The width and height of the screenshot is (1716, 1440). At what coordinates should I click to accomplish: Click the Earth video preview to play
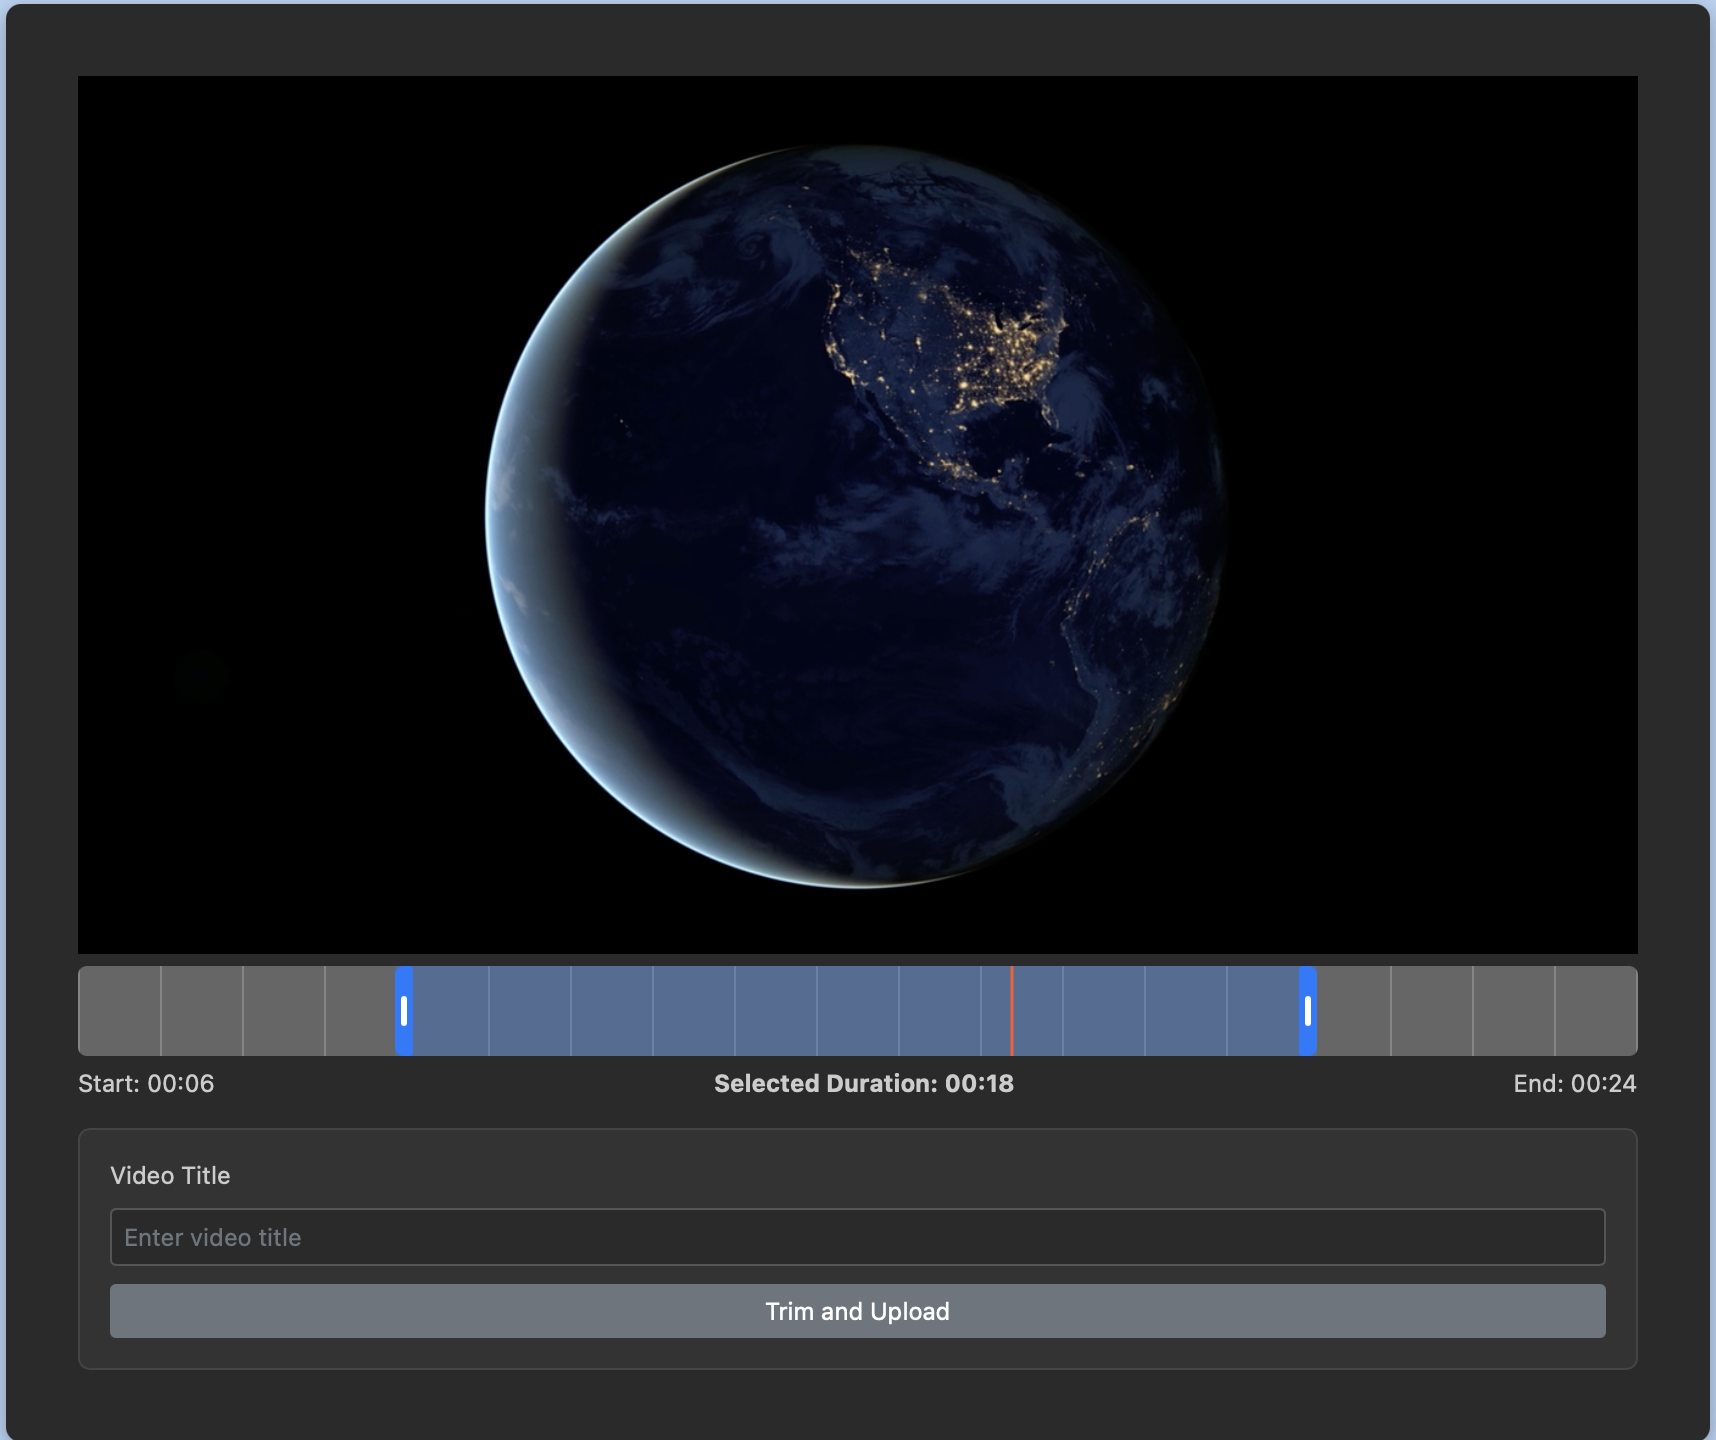[858, 516]
